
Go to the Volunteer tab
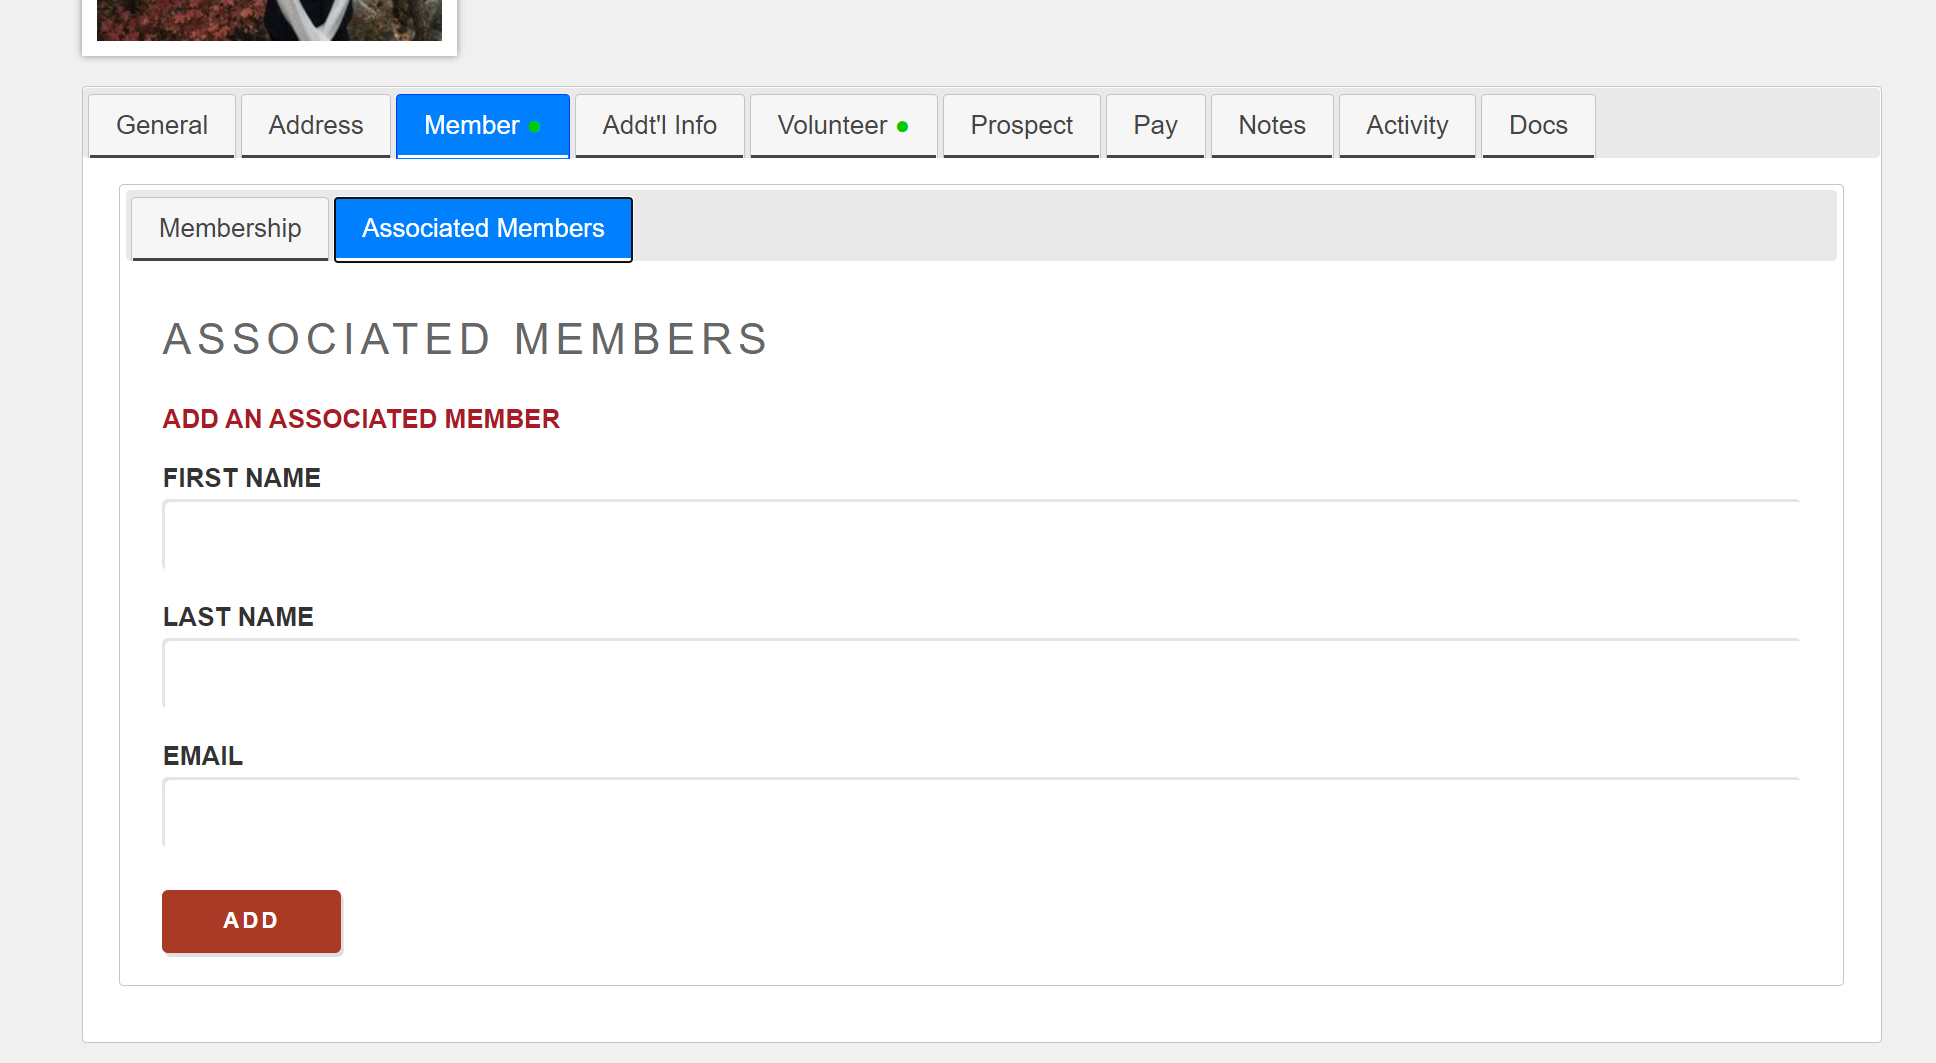point(843,126)
